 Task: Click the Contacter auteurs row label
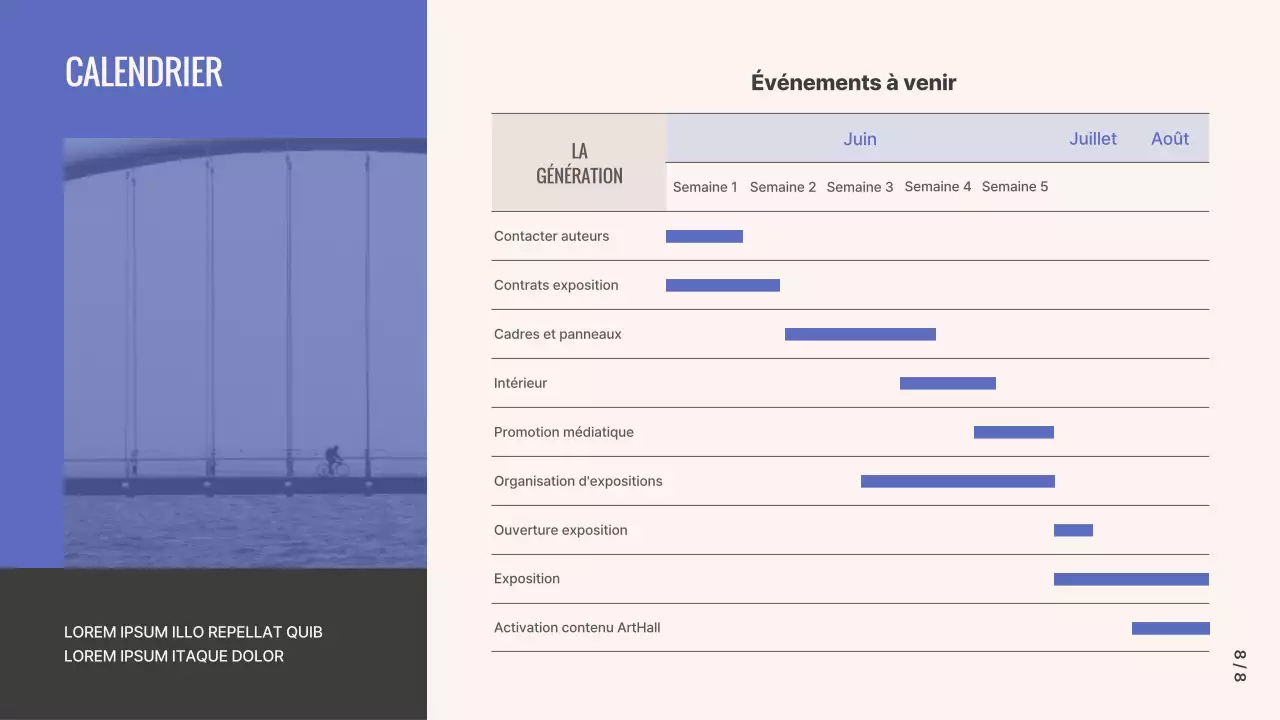551,236
